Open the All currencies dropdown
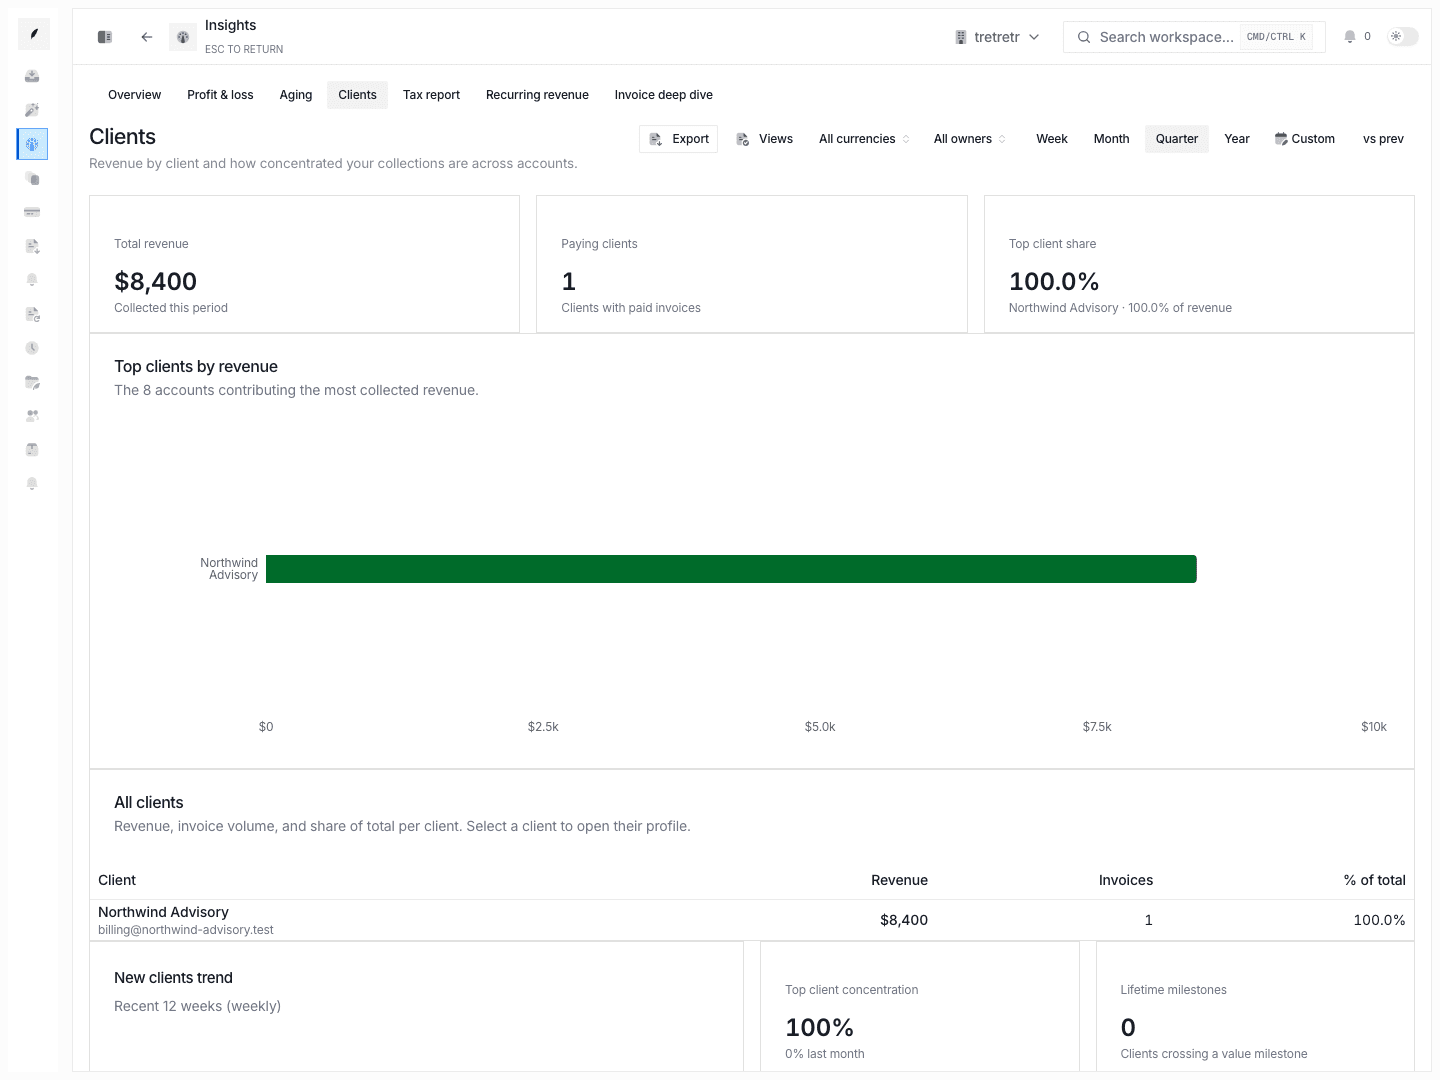1440x1080 pixels. click(864, 139)
